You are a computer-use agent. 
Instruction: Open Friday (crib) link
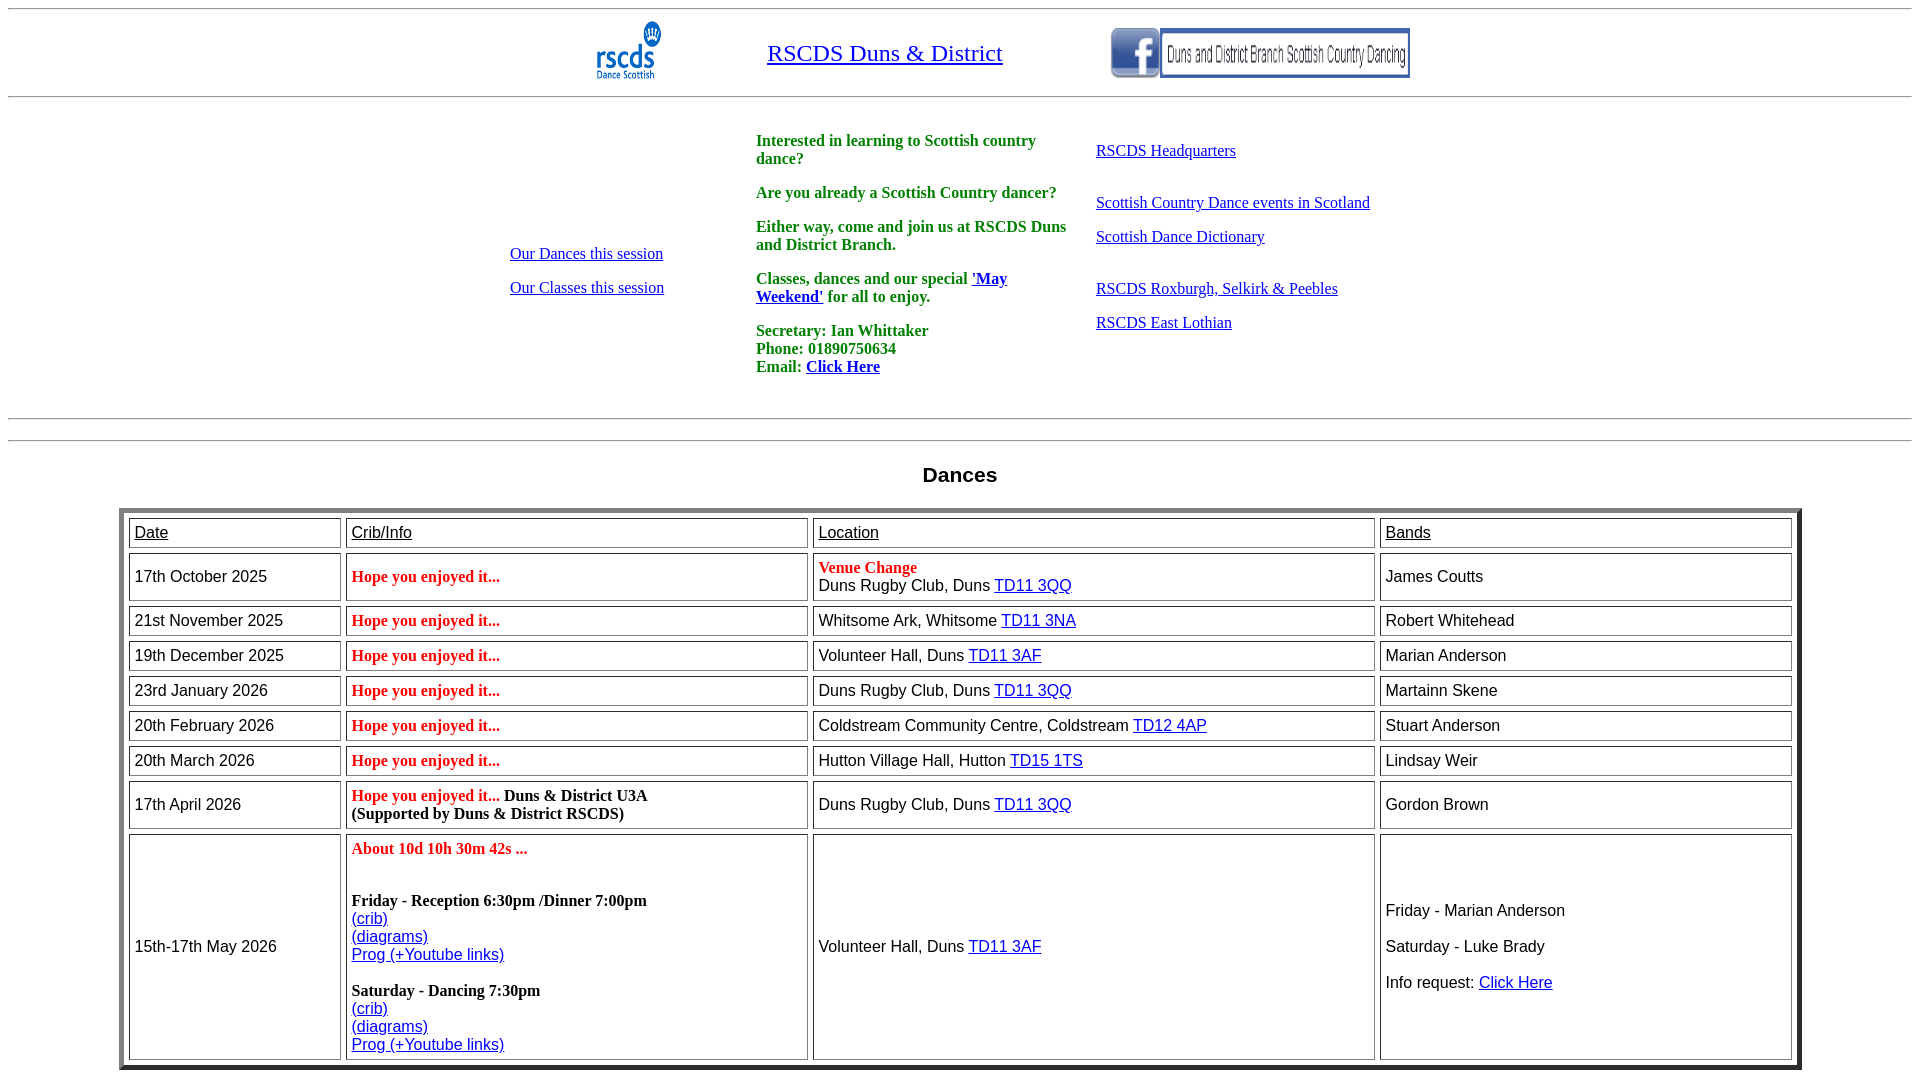(369, 919)
